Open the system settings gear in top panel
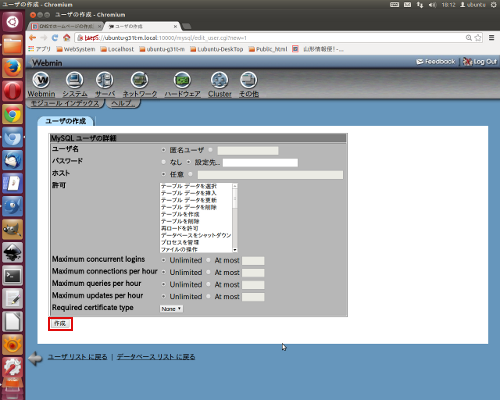The image size is (500, 400). [x=494, y=5]
